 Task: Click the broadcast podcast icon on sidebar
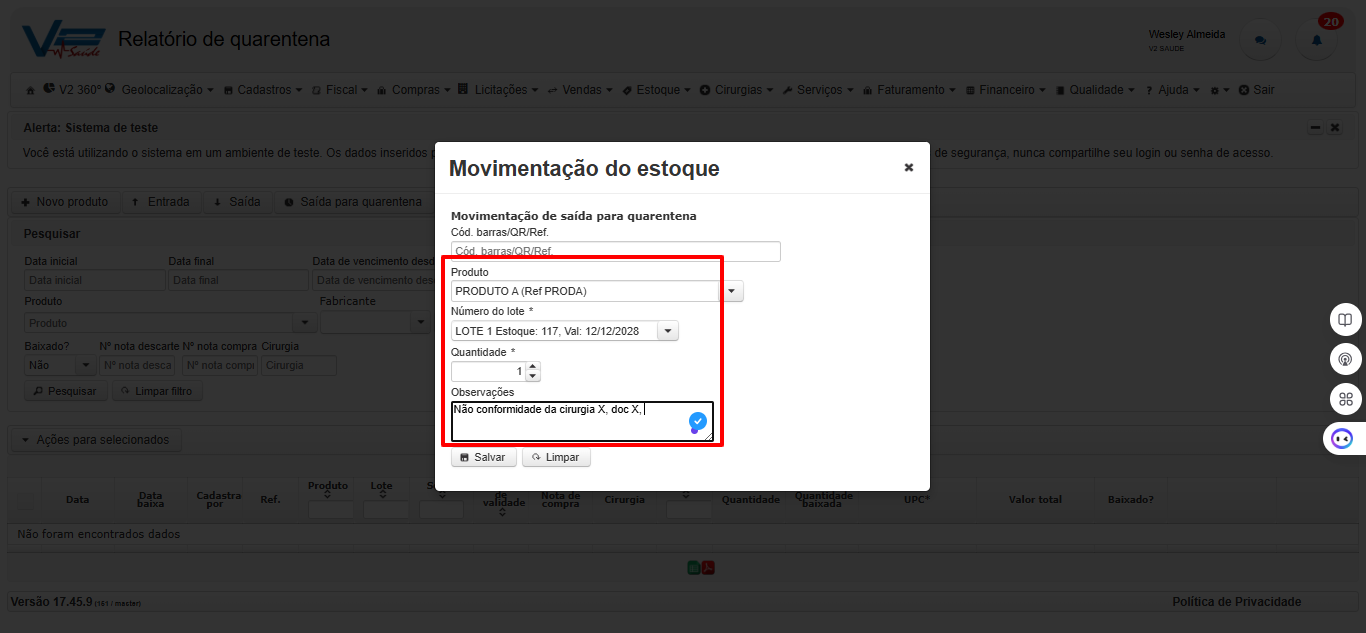point(1346,359)
